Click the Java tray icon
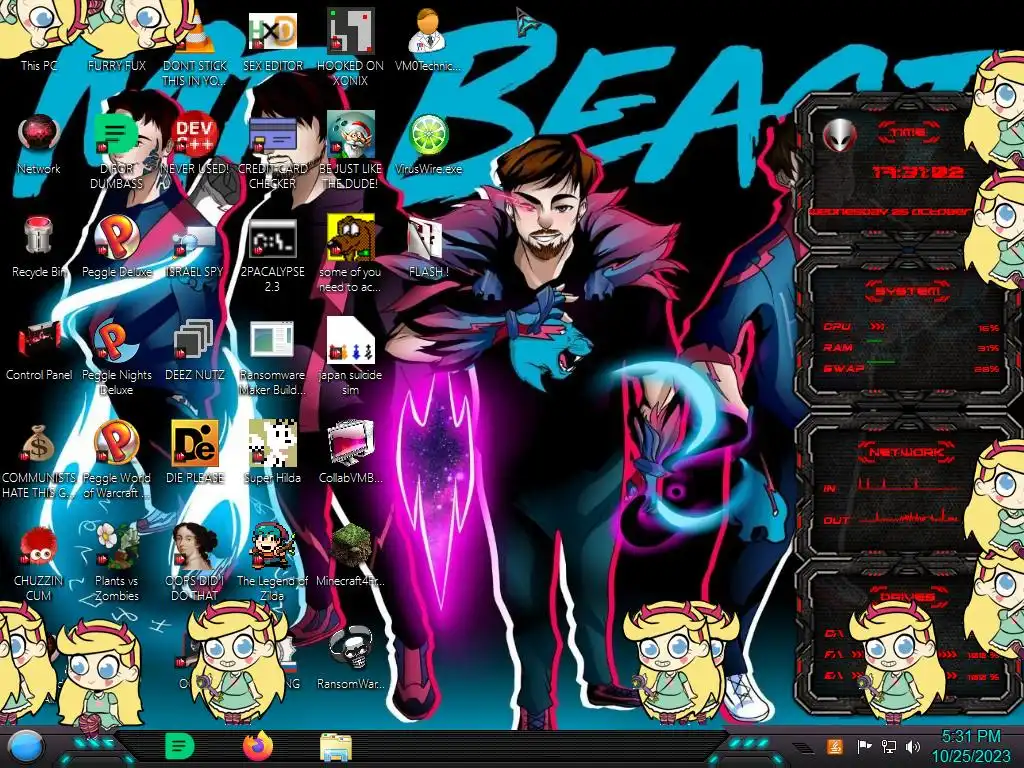The width and height of the screenshot is (1024, 768). pyautogui.click(x=835, y=746)
